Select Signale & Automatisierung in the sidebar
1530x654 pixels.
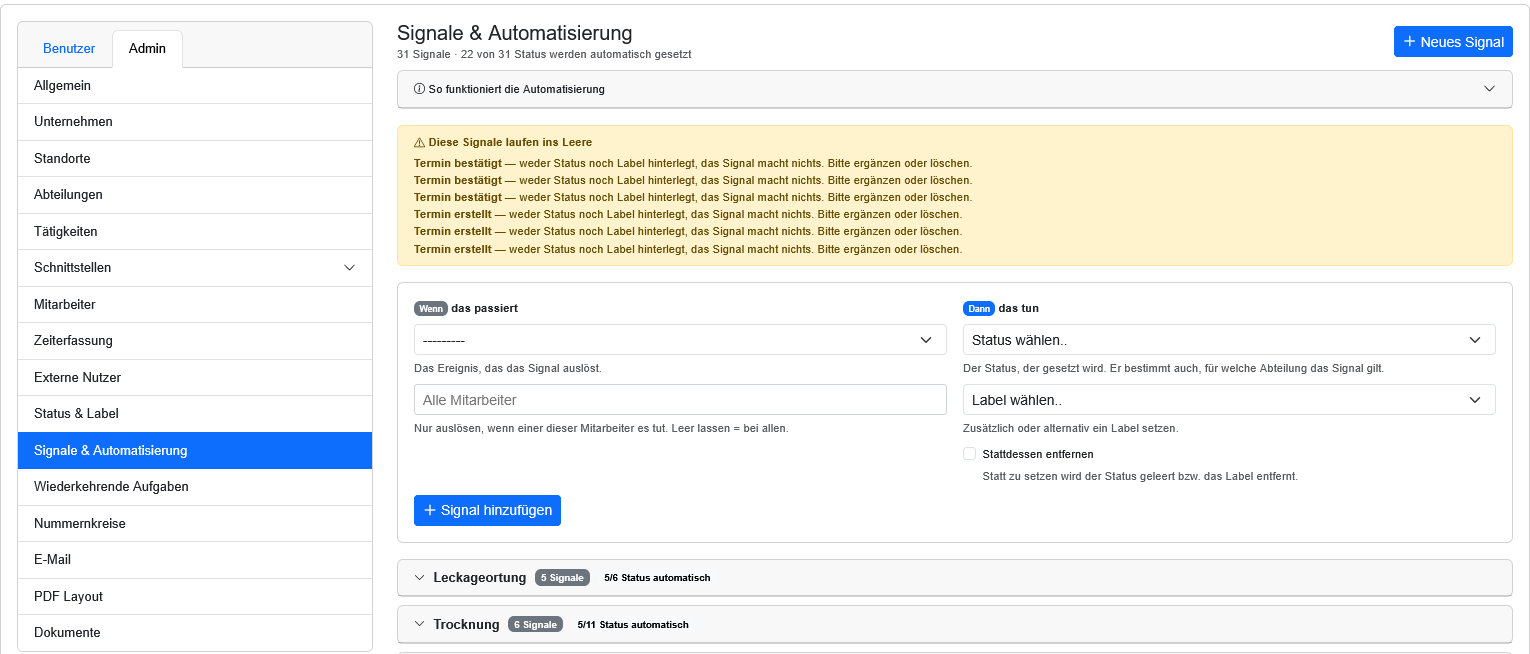(195, 451)
